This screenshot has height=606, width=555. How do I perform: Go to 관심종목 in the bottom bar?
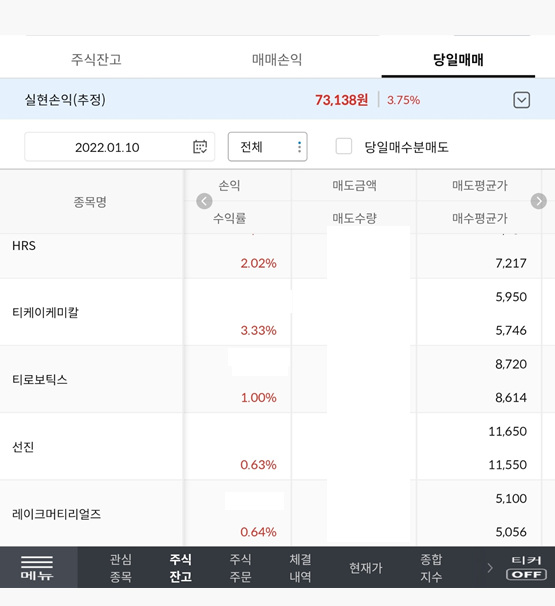(121, 568)
